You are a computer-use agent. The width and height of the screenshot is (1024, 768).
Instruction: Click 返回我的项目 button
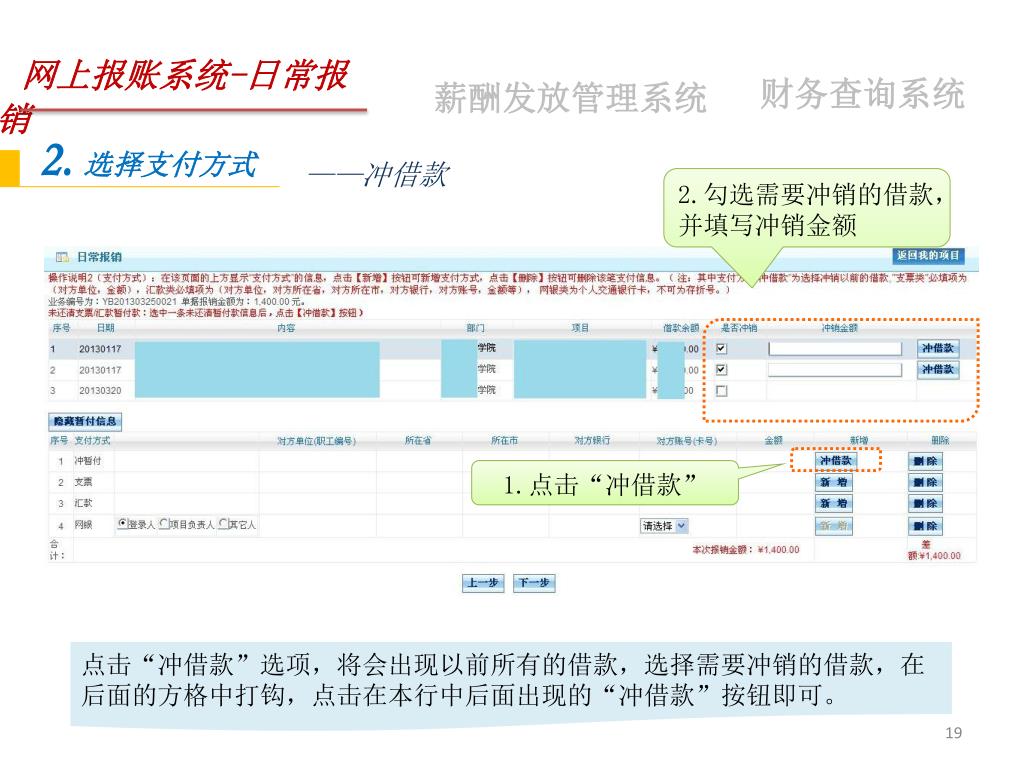927,255
